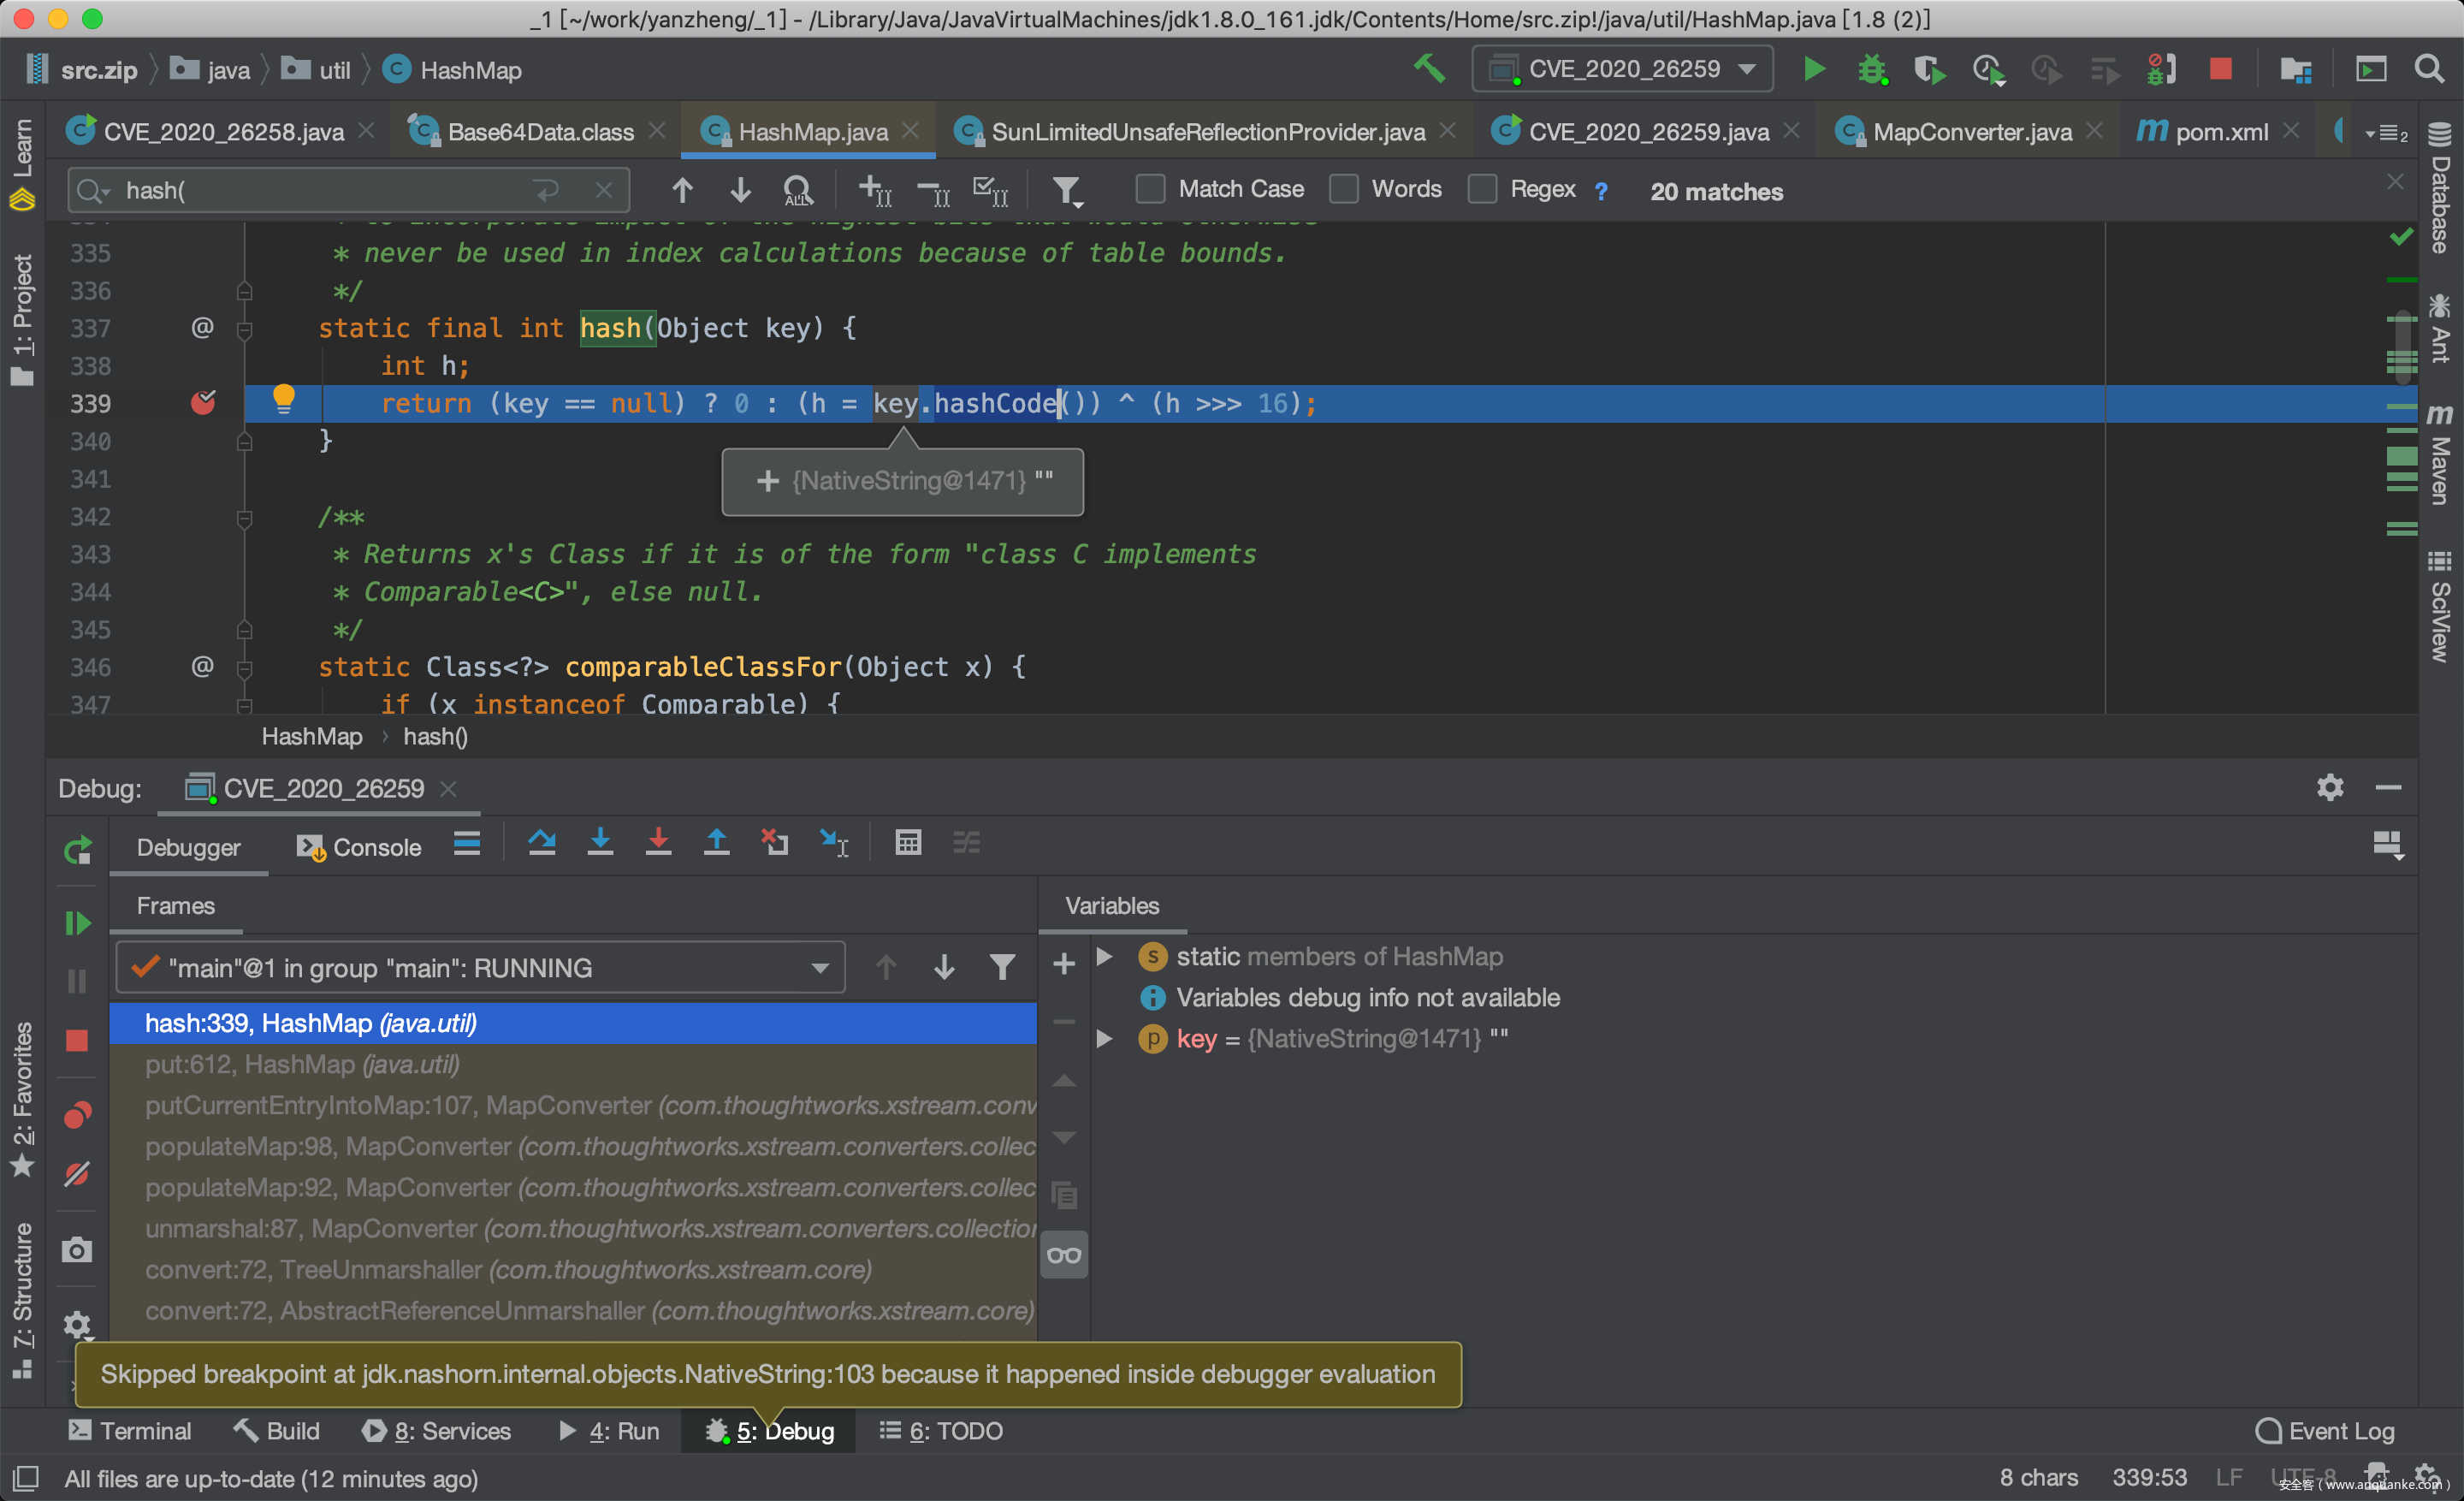The width and height of the screenshot is (2464, 1501).
Task: Click the Mute Breakpoints icon
Action: [77, 1173]
